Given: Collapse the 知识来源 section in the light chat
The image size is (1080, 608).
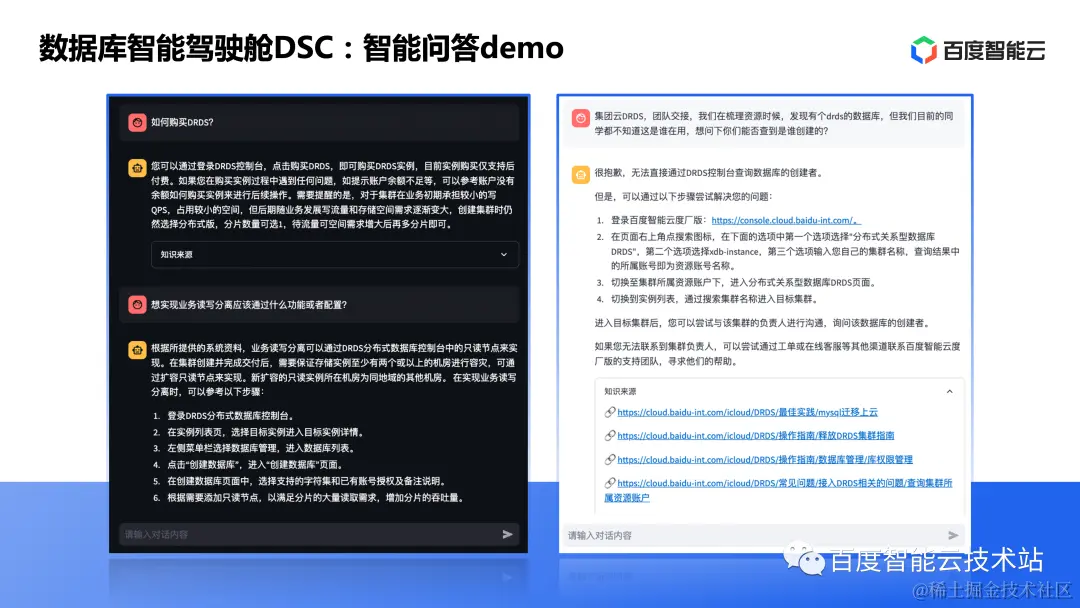Looking at the screenshot, I should click(x=949, y=390).
